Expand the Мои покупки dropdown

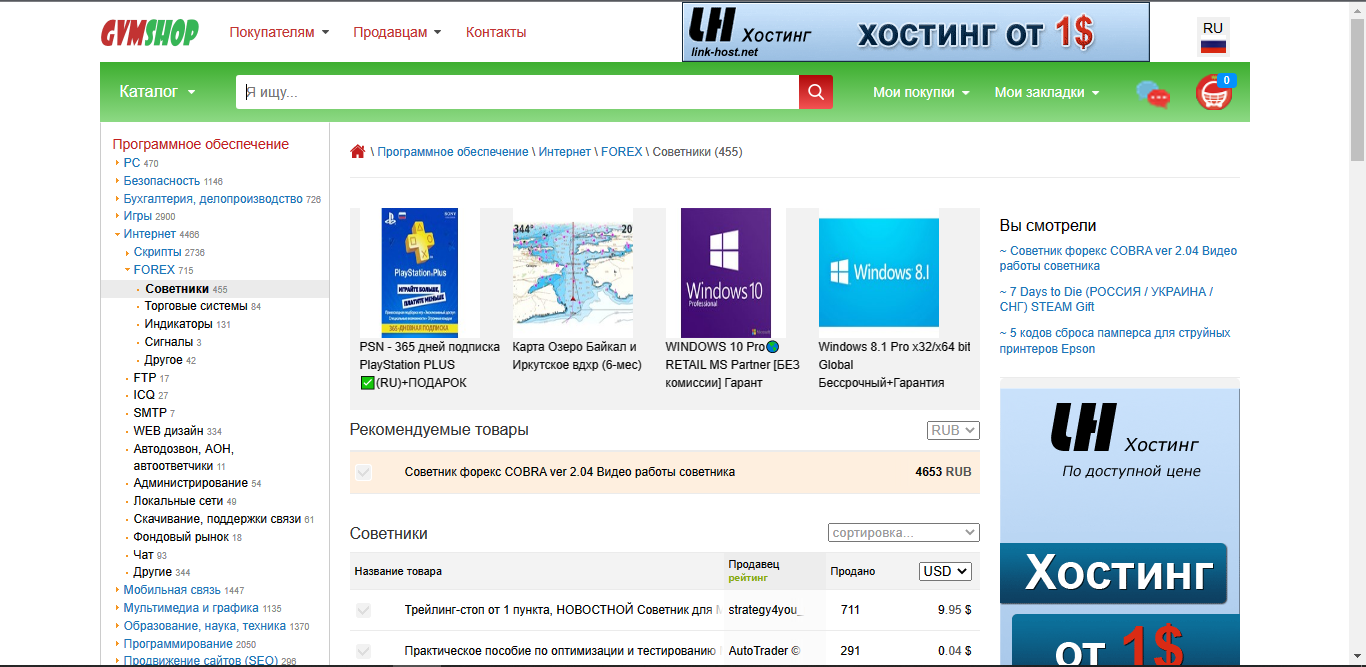point(922,92)
